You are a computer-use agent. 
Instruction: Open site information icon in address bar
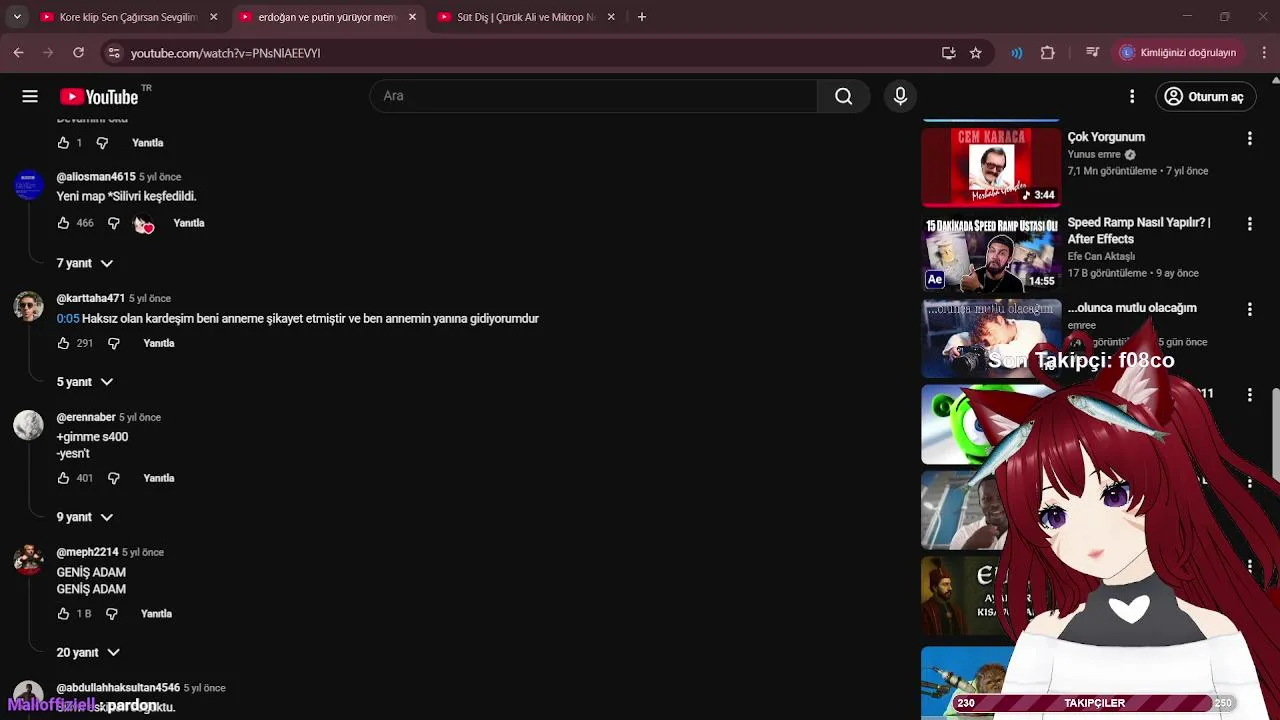point(113,53)
